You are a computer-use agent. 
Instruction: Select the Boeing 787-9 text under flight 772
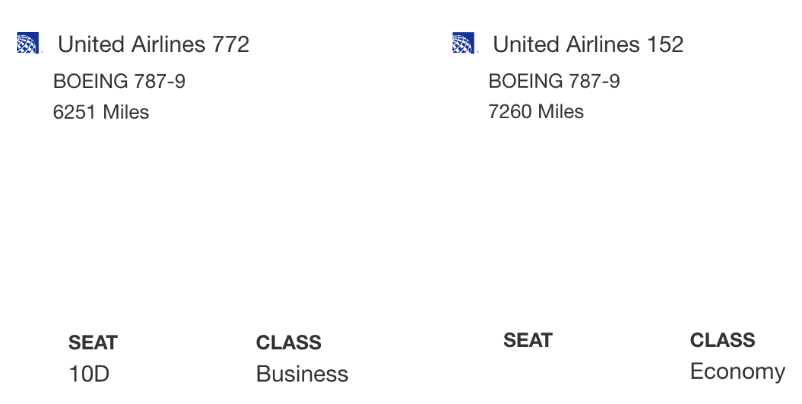coord(119,82)
